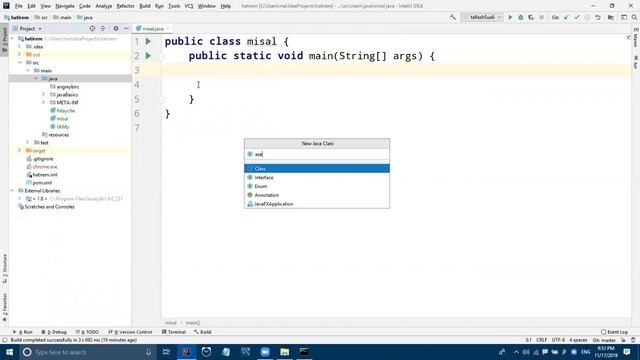
Task: Choose Enum in New Java Class list
Action: pyautogui.click(x=317, y=186)
